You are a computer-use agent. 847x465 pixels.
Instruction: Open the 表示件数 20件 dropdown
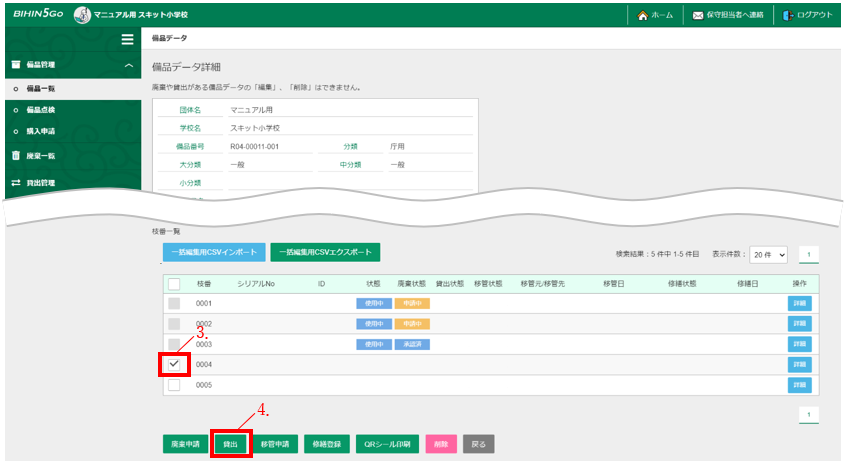(768, 255)
